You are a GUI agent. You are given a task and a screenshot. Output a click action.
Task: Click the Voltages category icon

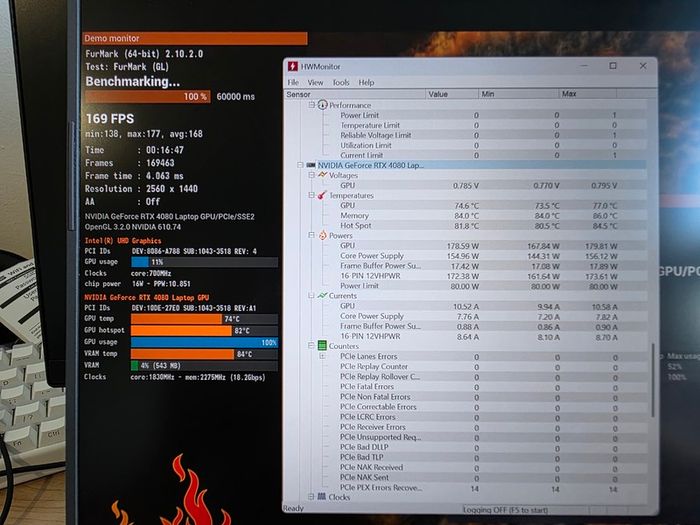pyautogui.click(x=322, y=175)
